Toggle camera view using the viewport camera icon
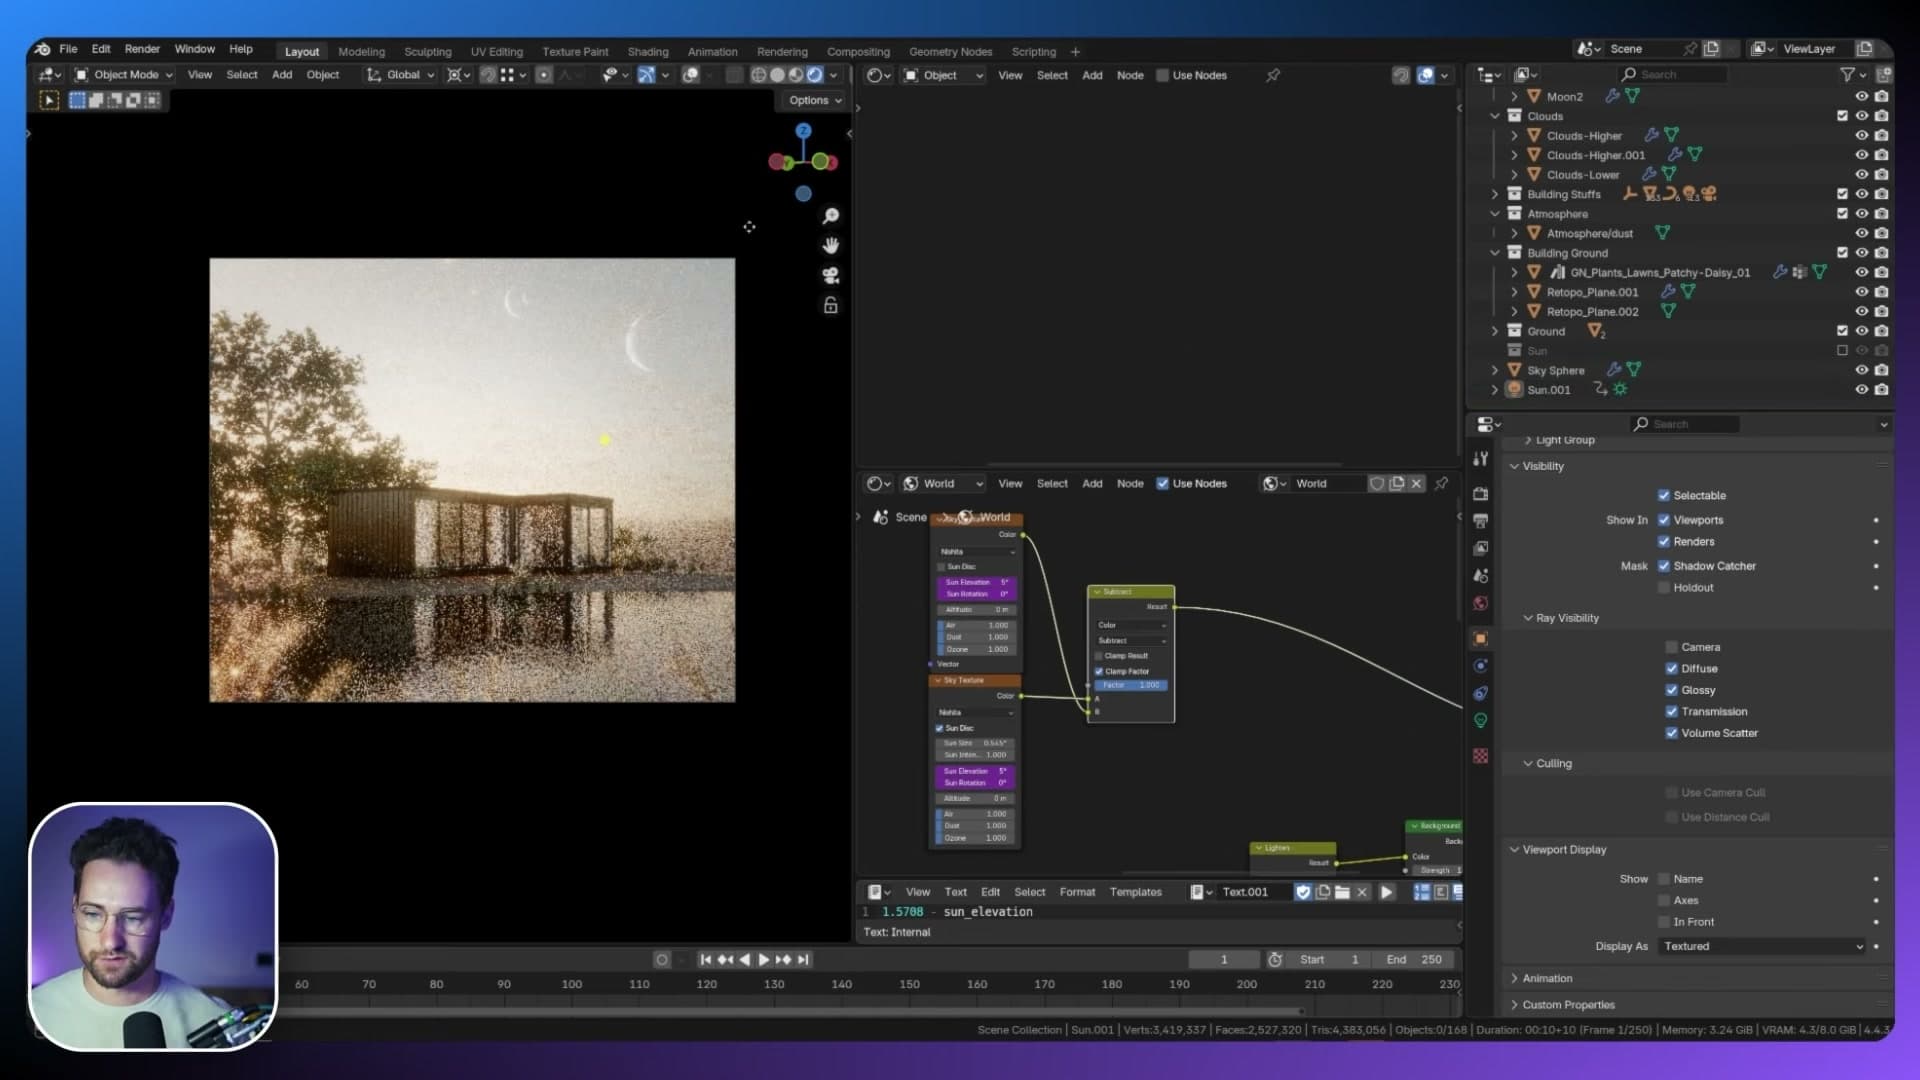 [830, 276]
